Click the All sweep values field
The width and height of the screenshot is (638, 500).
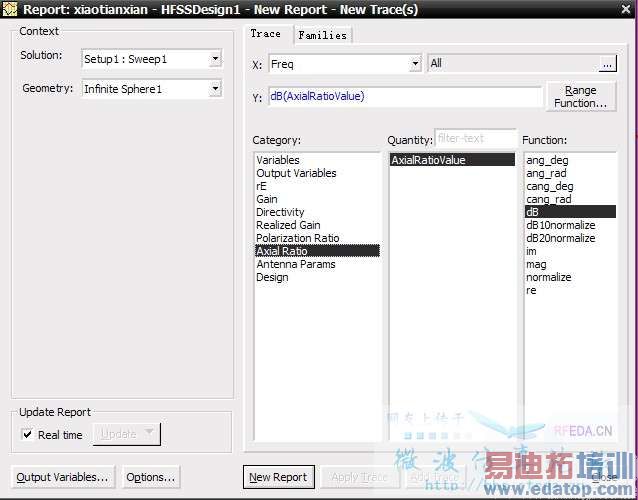tap(513, 64)
